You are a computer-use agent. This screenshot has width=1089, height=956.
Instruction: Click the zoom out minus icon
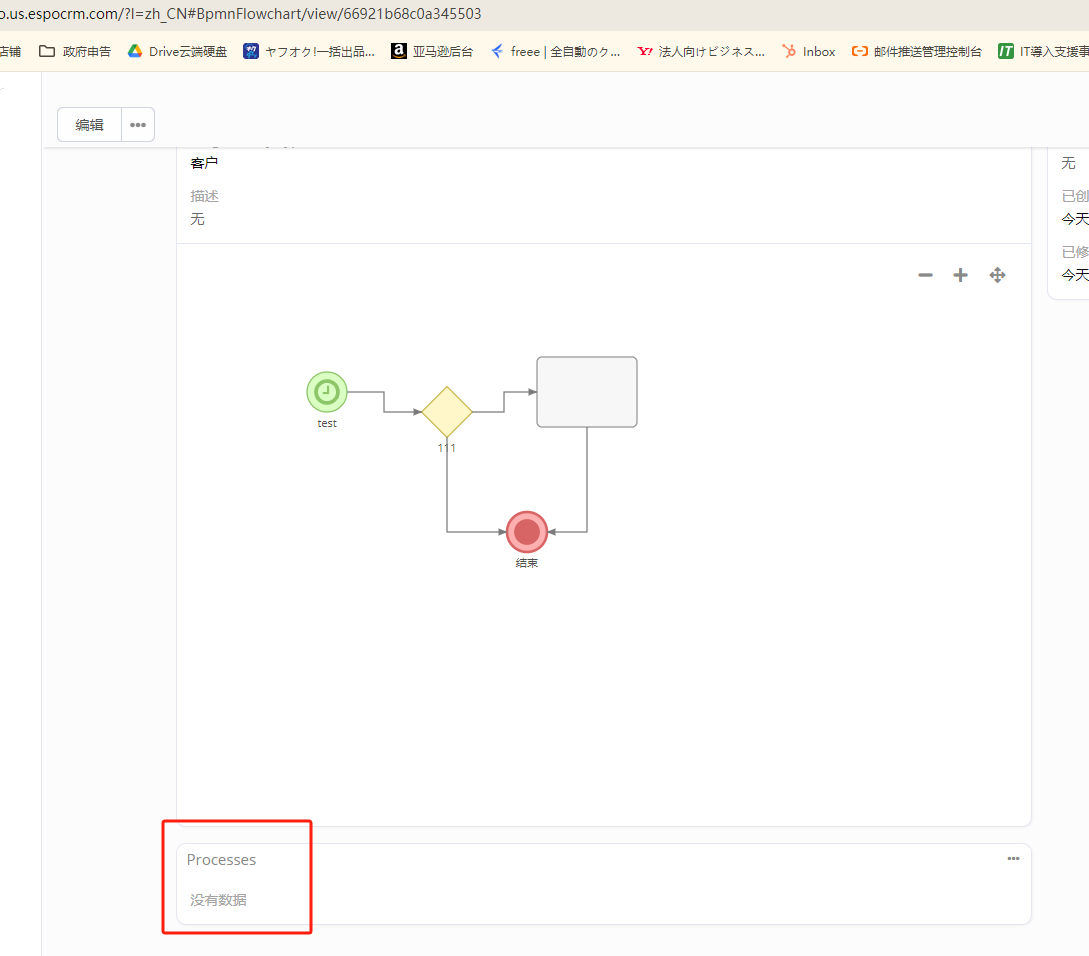coord(925,275)
